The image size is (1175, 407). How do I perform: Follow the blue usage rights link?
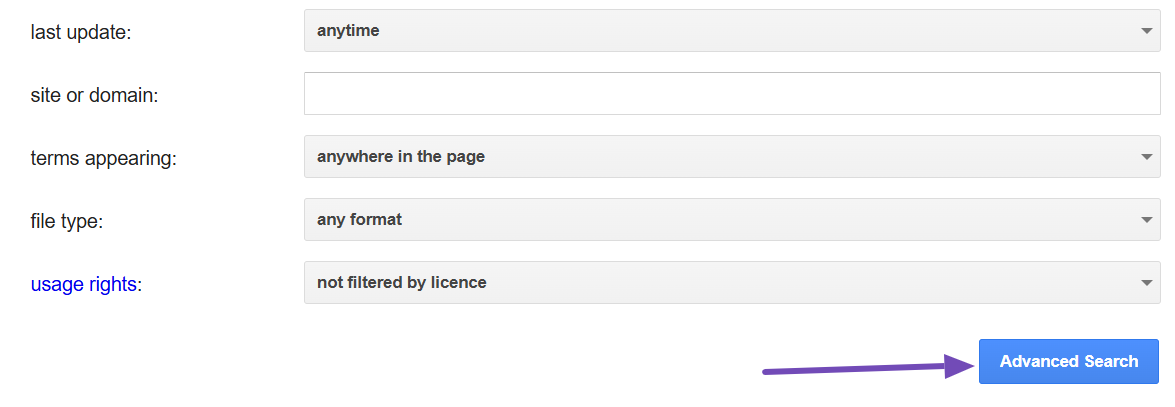84,284
